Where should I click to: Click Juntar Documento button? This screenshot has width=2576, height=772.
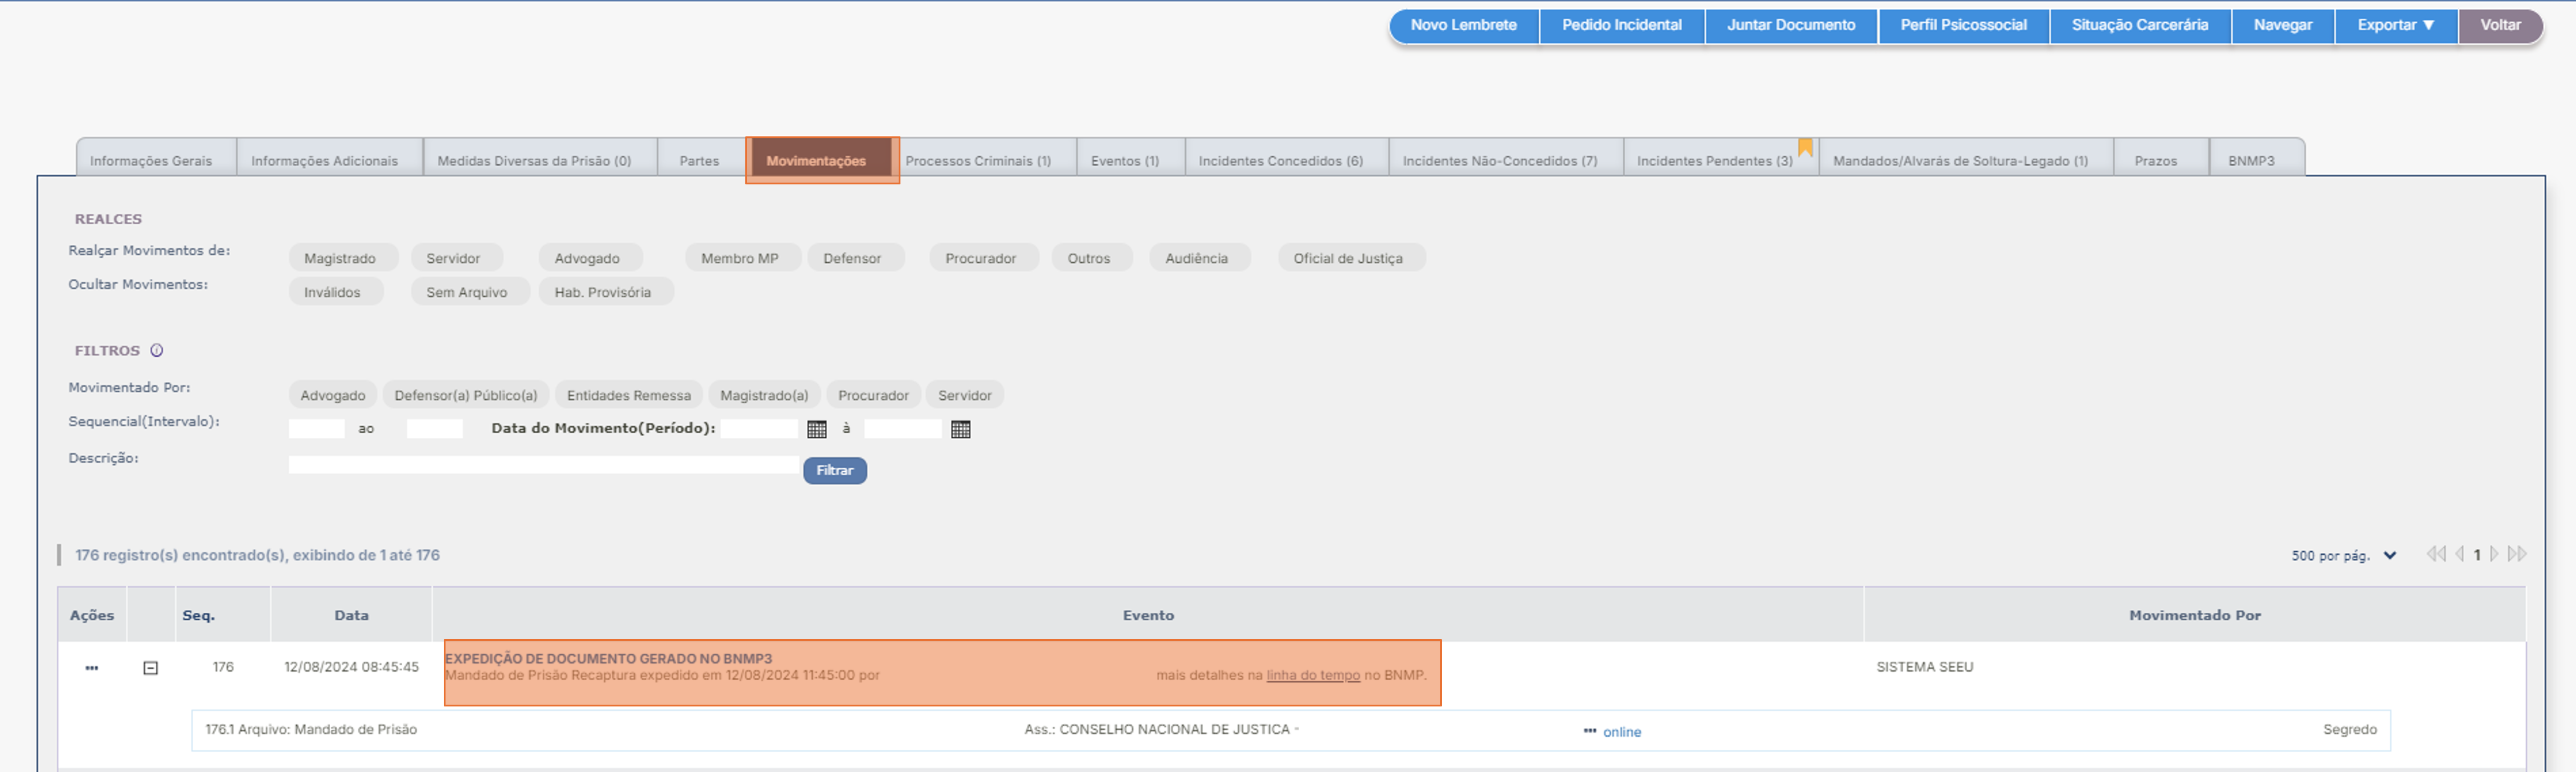tap(1791, 25)
